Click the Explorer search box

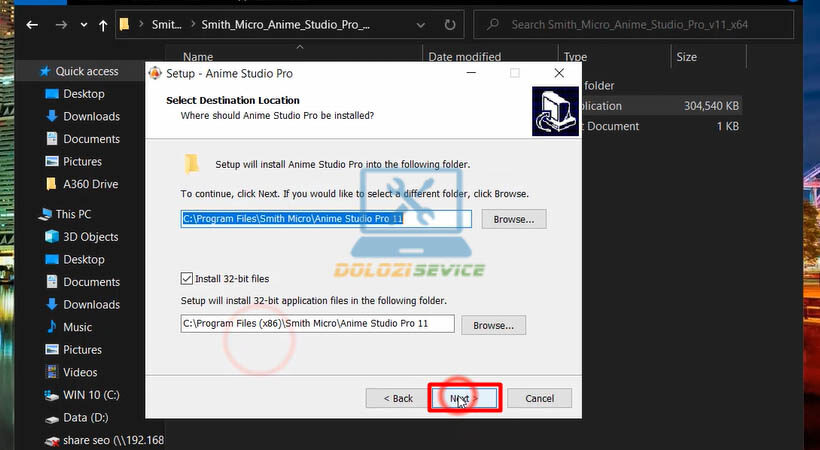[x=633, y=25]
